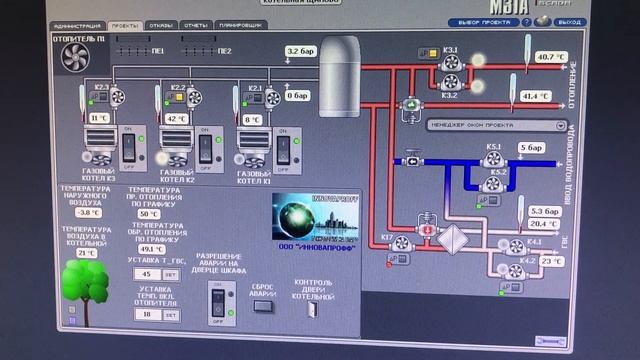Click the Газовый котел К1 boiler icon

pyautogui.click(x=253, y=148)
